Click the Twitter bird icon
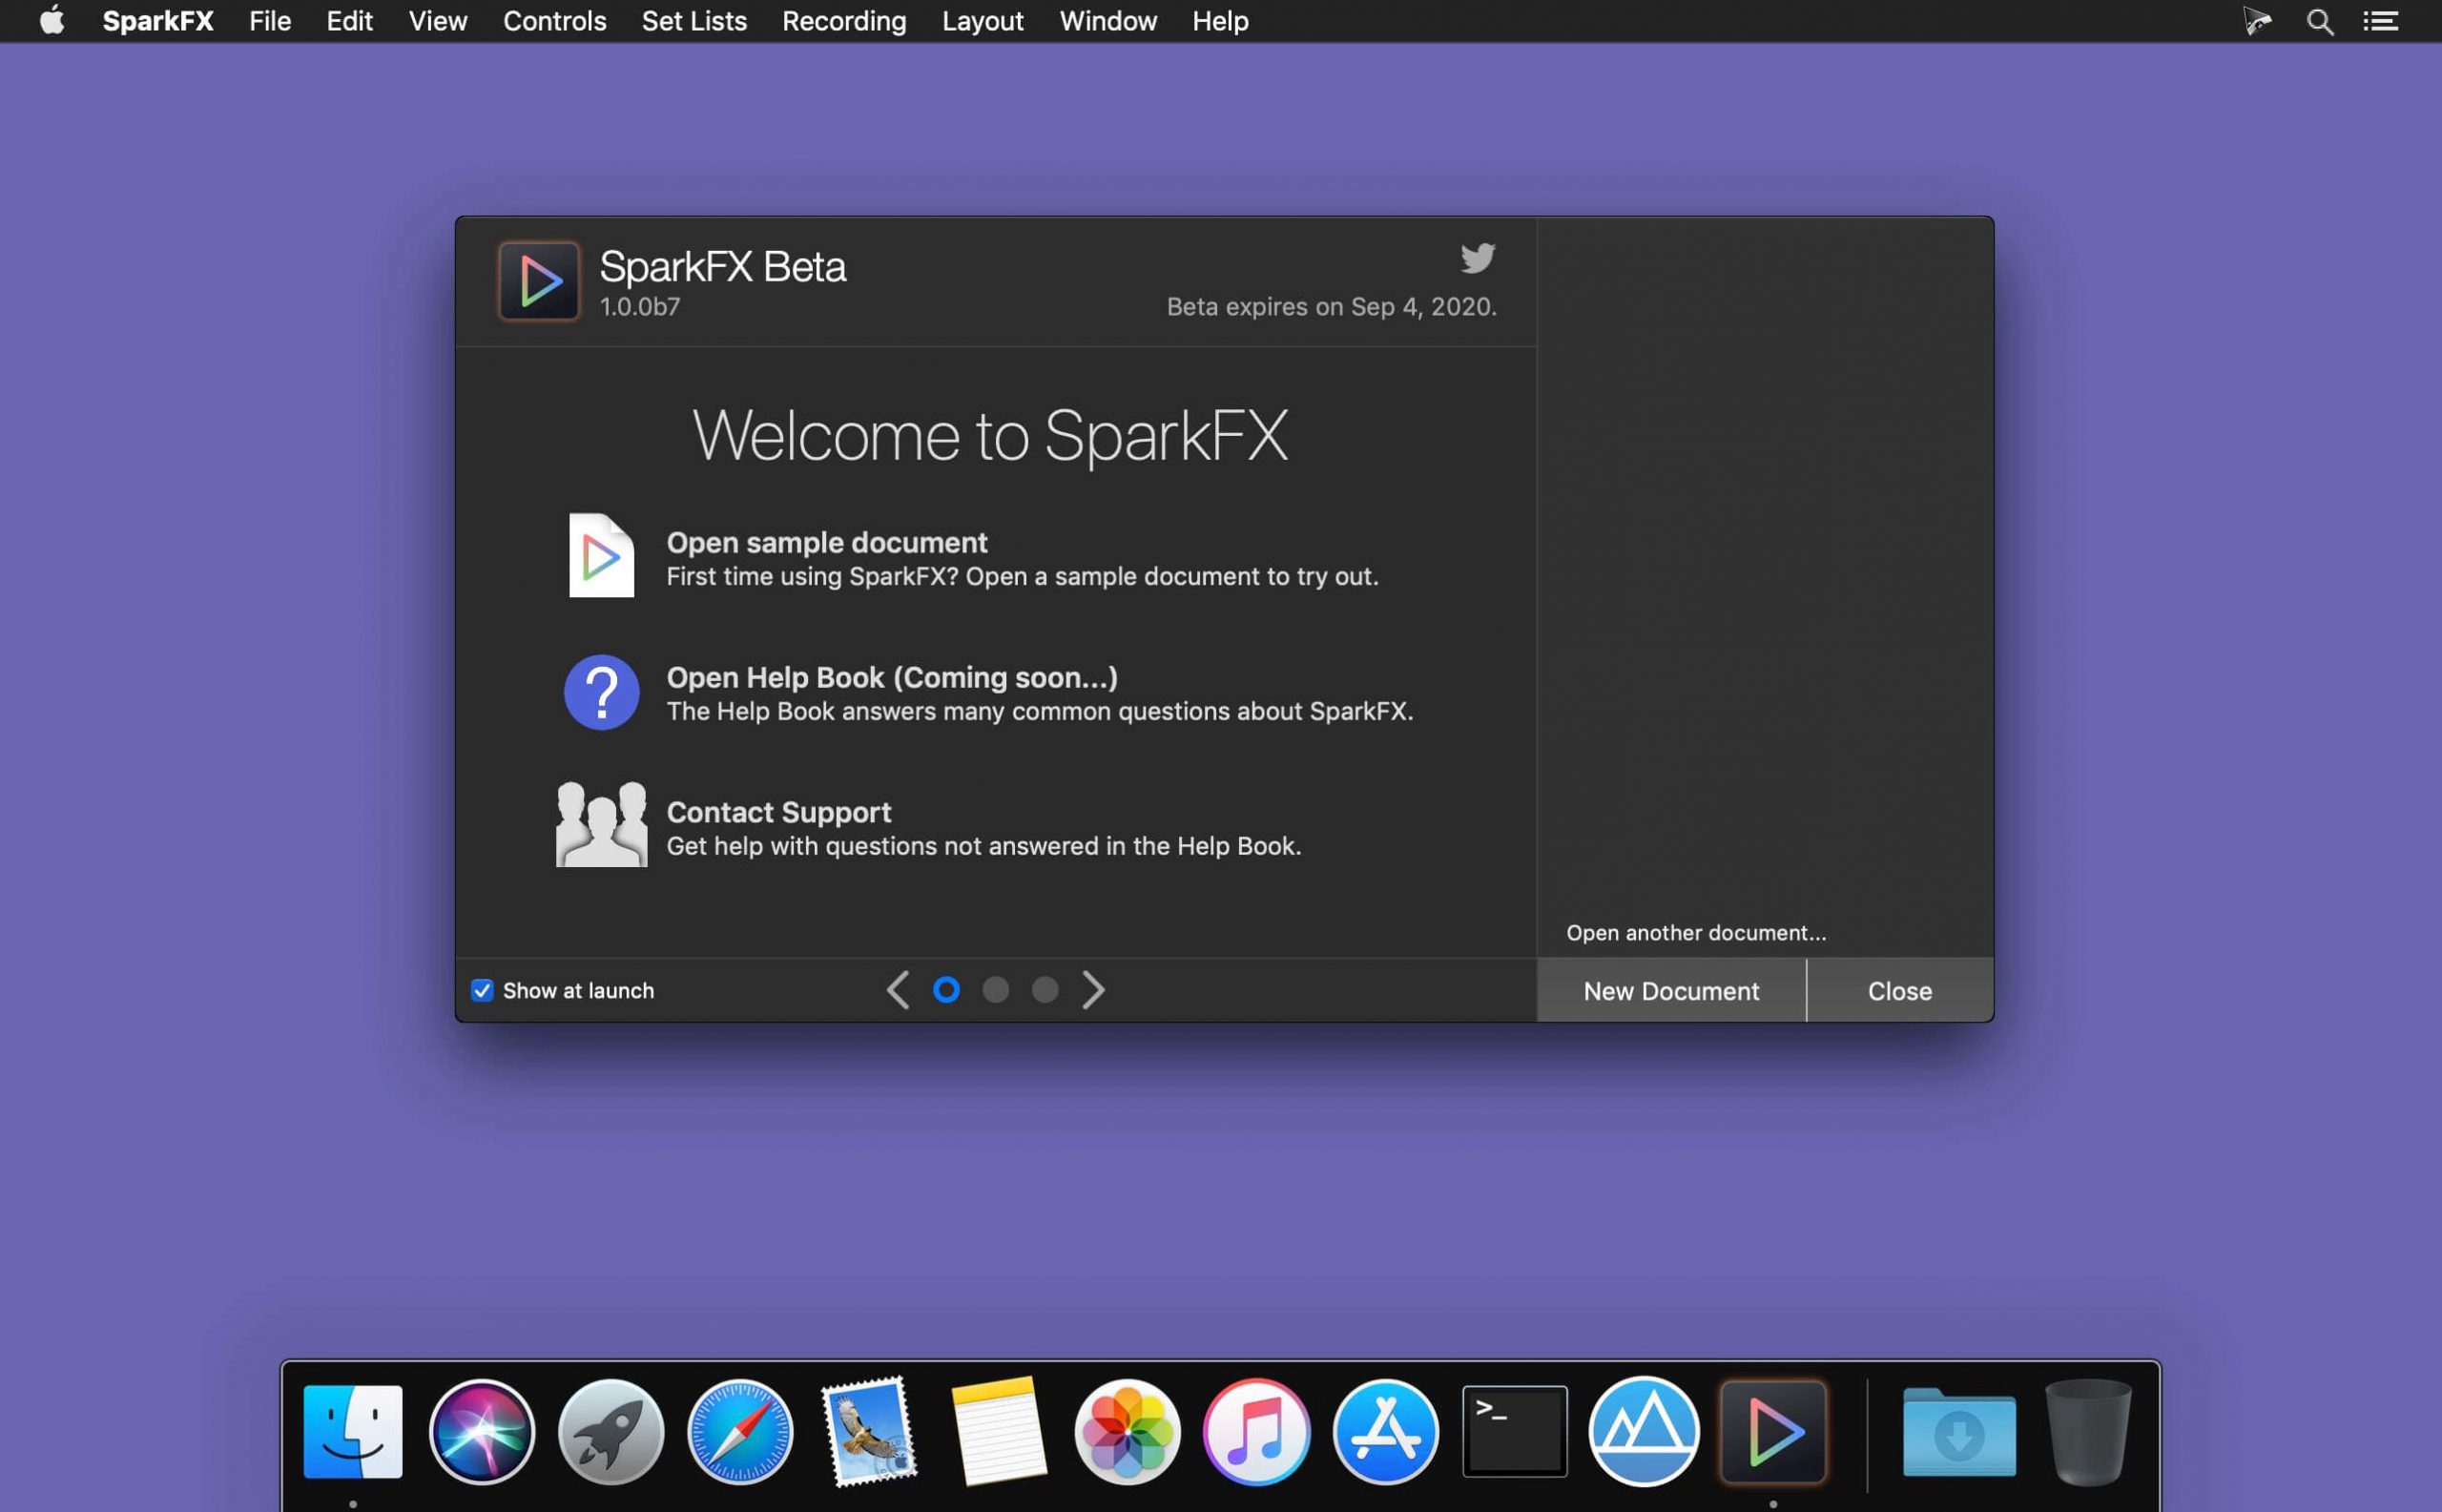This screenshot has width=2442, height=1512. (x=1477, y=258)
